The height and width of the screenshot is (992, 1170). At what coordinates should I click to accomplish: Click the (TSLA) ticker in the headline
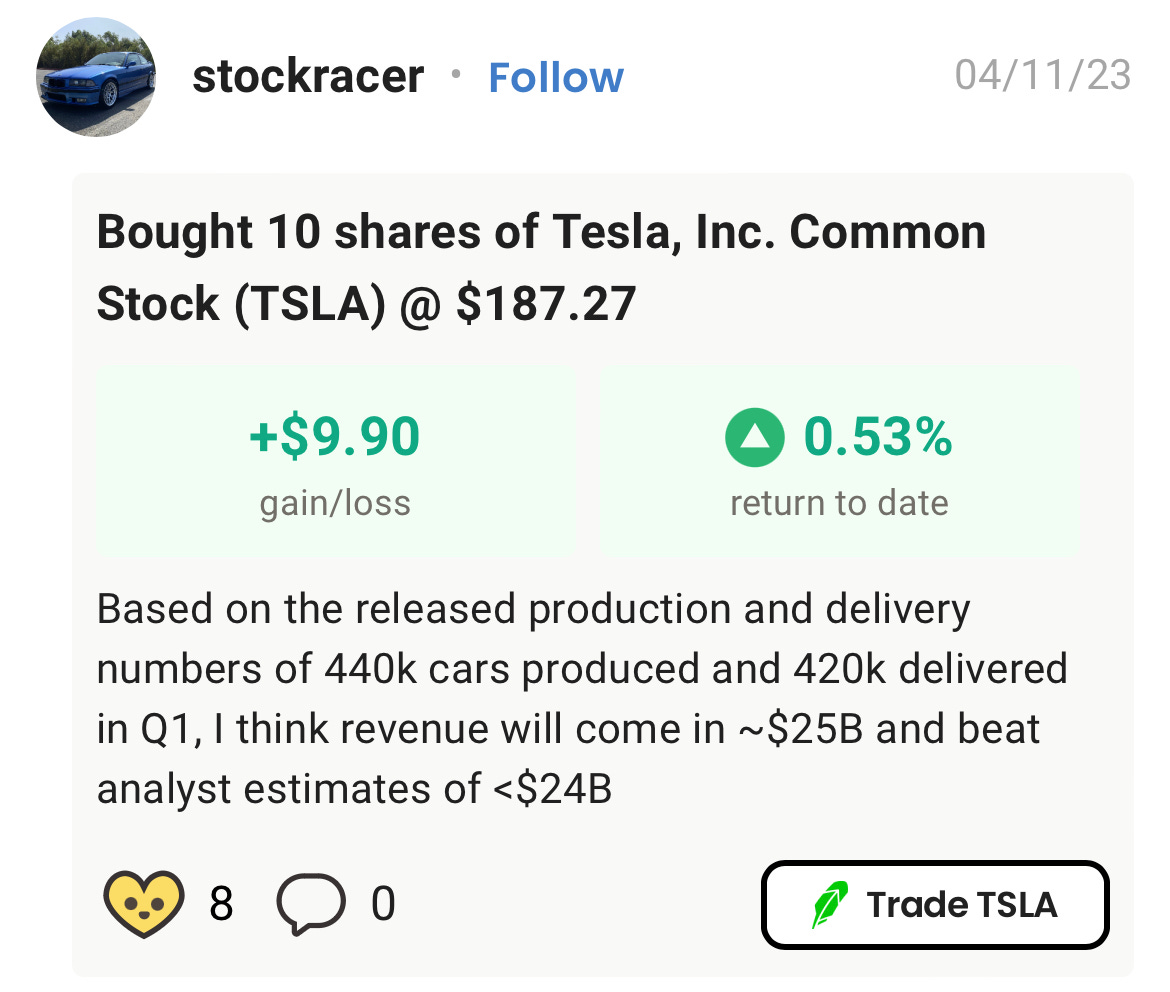coord(310,304)
